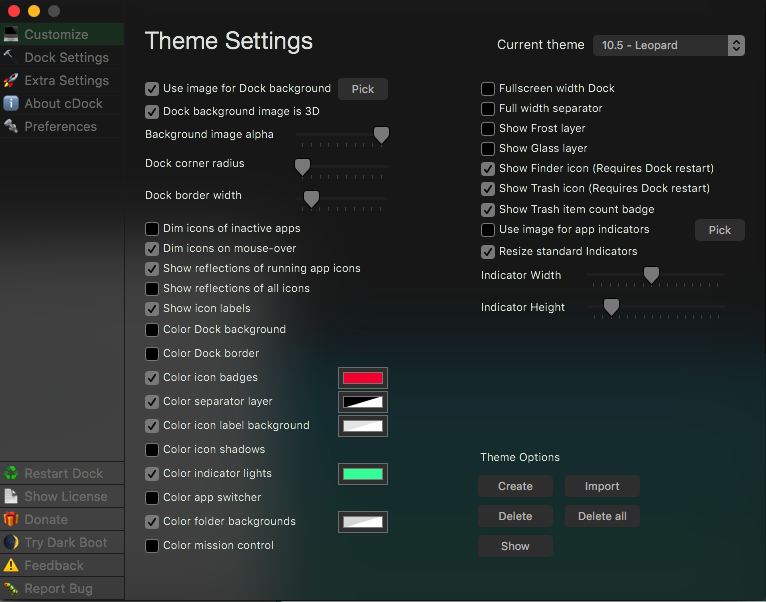Screen dimensions: 766x602
Task: Enable Show Glass layer
Action: (488, 149)
